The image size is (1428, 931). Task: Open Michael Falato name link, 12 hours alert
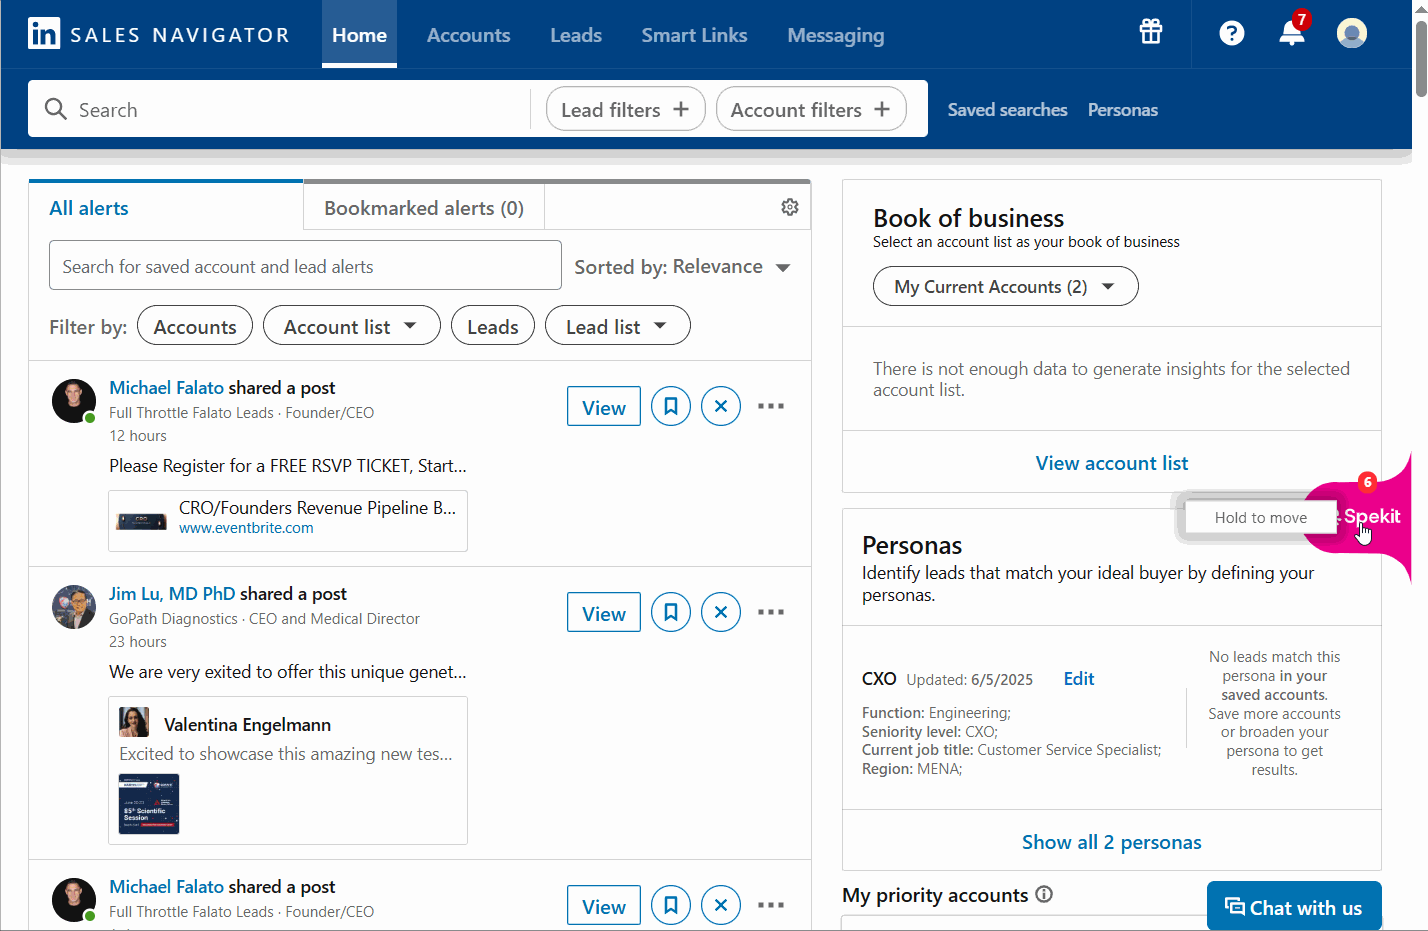(166, 387)
